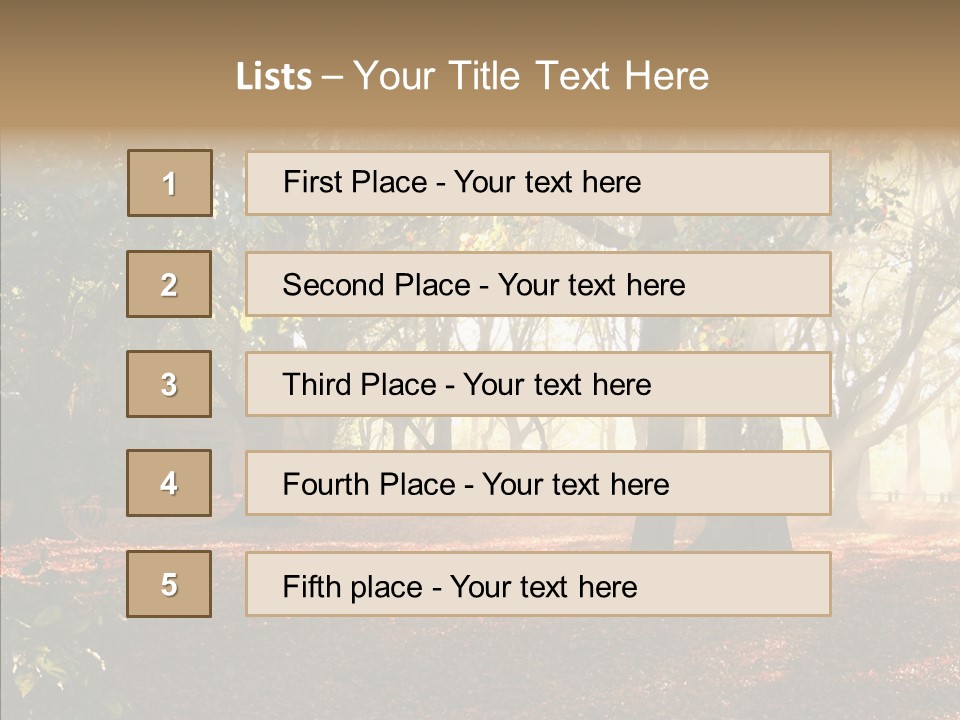Click the number 3 badge
Screen dimensions: 960x720
pyautogui.click(x=169, y=384)
